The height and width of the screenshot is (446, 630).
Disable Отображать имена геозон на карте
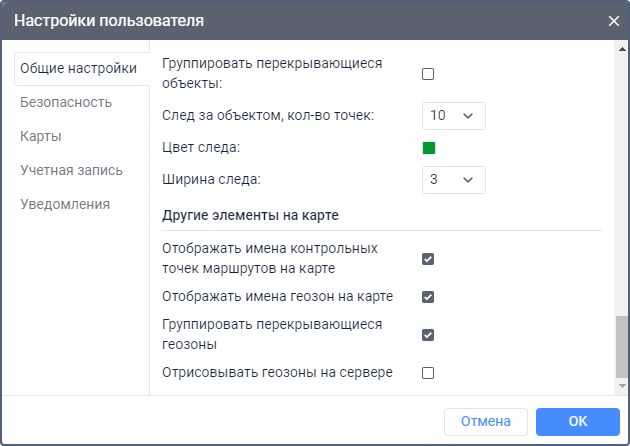coord(428,297)
